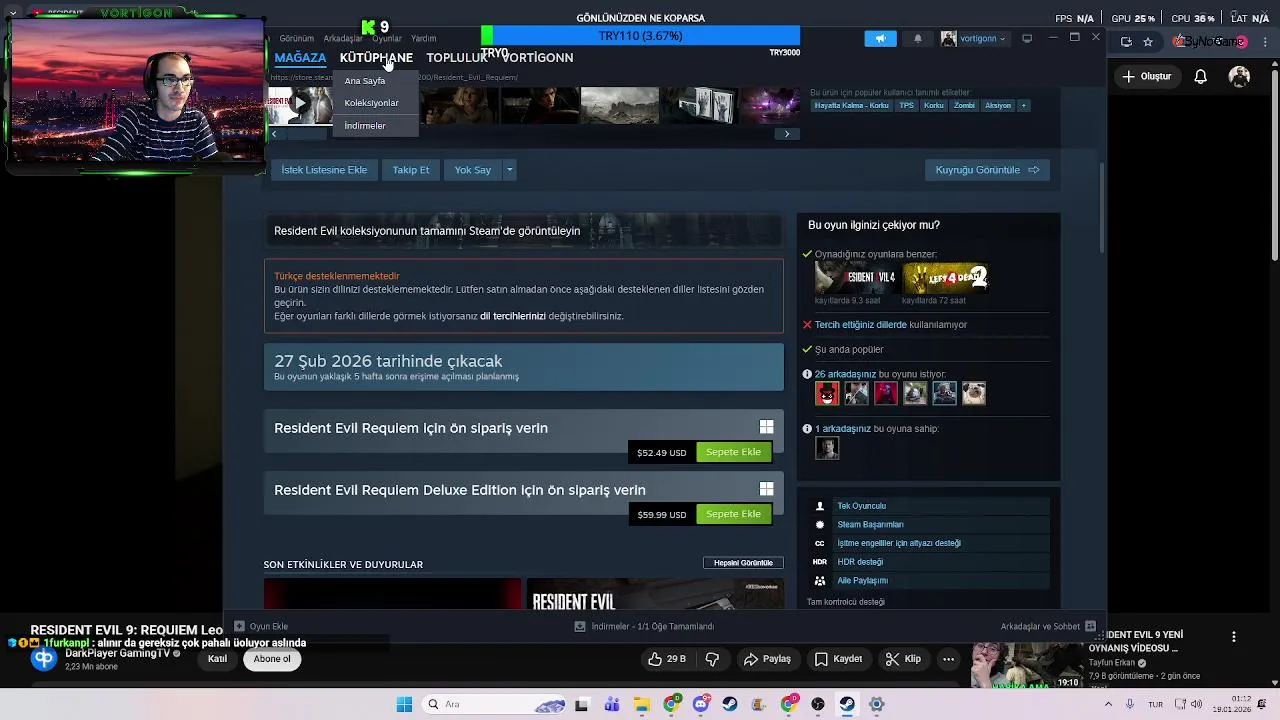Open the Görünüm menu
Viewport: 1280px width, 720px height.
click(x=297, y=38)
